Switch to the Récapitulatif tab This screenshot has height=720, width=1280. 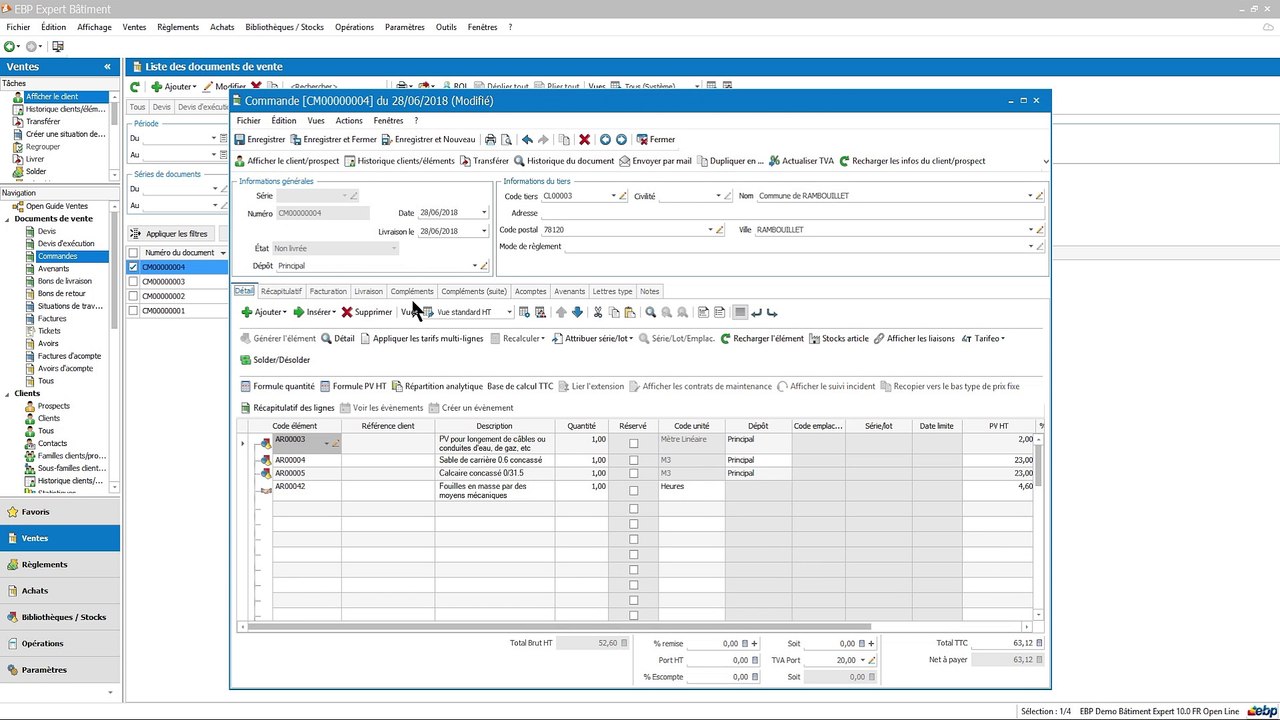pyautogui.click(x=281, y=291)
